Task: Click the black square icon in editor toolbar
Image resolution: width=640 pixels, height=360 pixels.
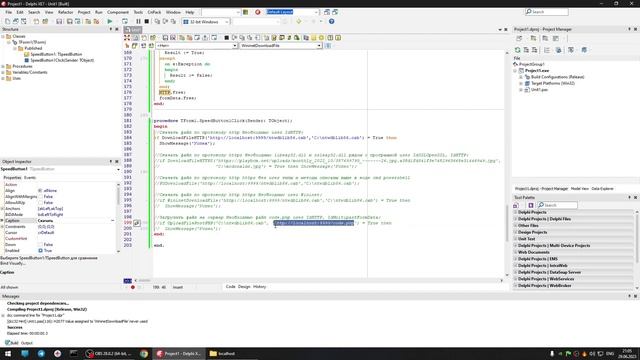Action: [x=227, y=38]
